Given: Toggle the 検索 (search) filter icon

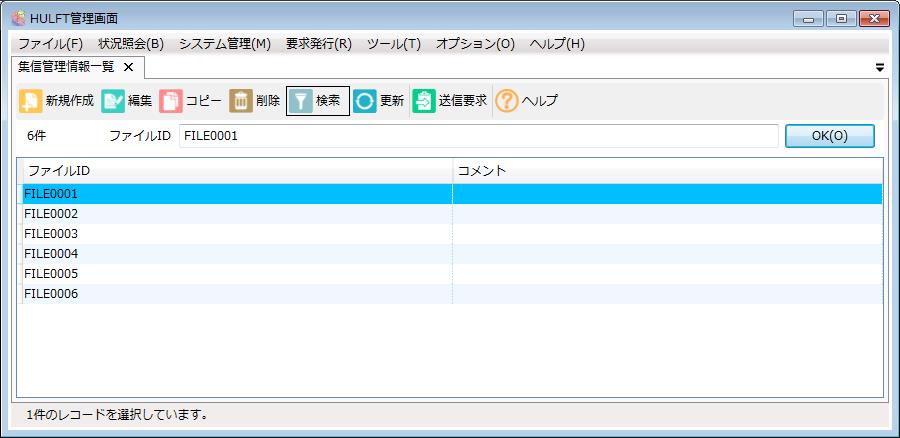Looking at the screenshot, I should click(301, 101).
